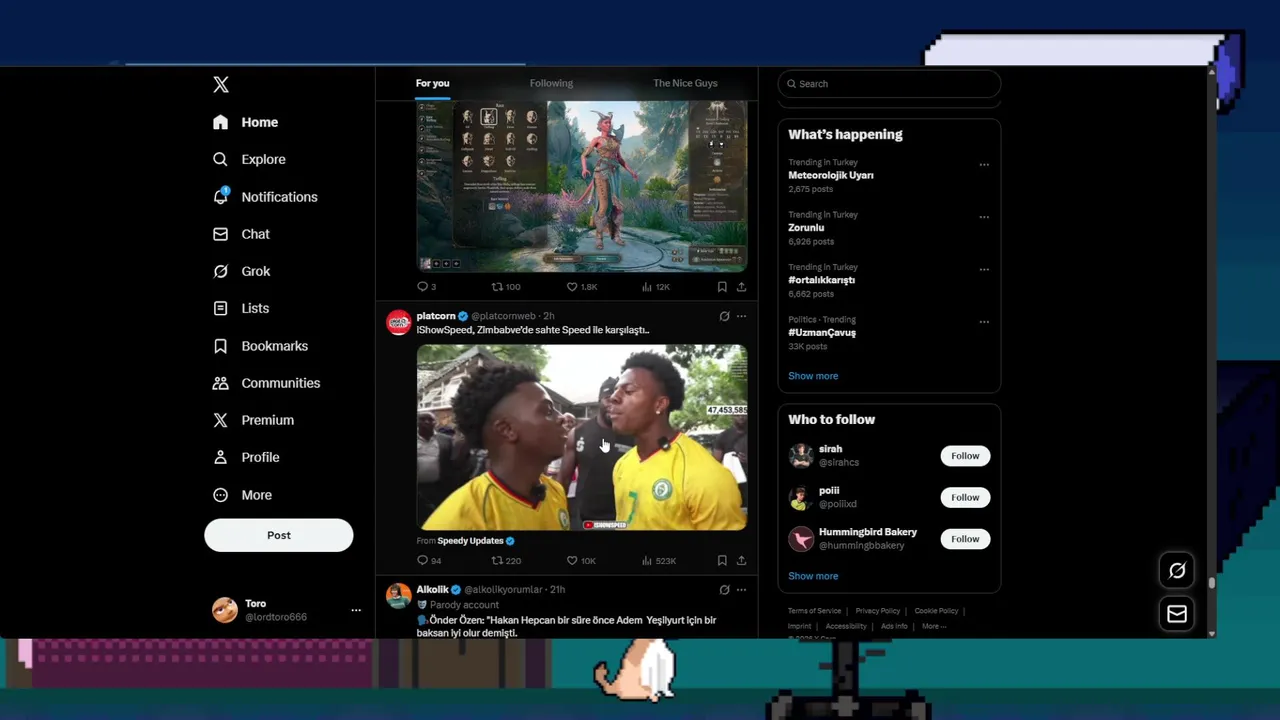The image size is (1280, 720).
Task: Open Chat in the sidebar
Action: tap(241, 234)
